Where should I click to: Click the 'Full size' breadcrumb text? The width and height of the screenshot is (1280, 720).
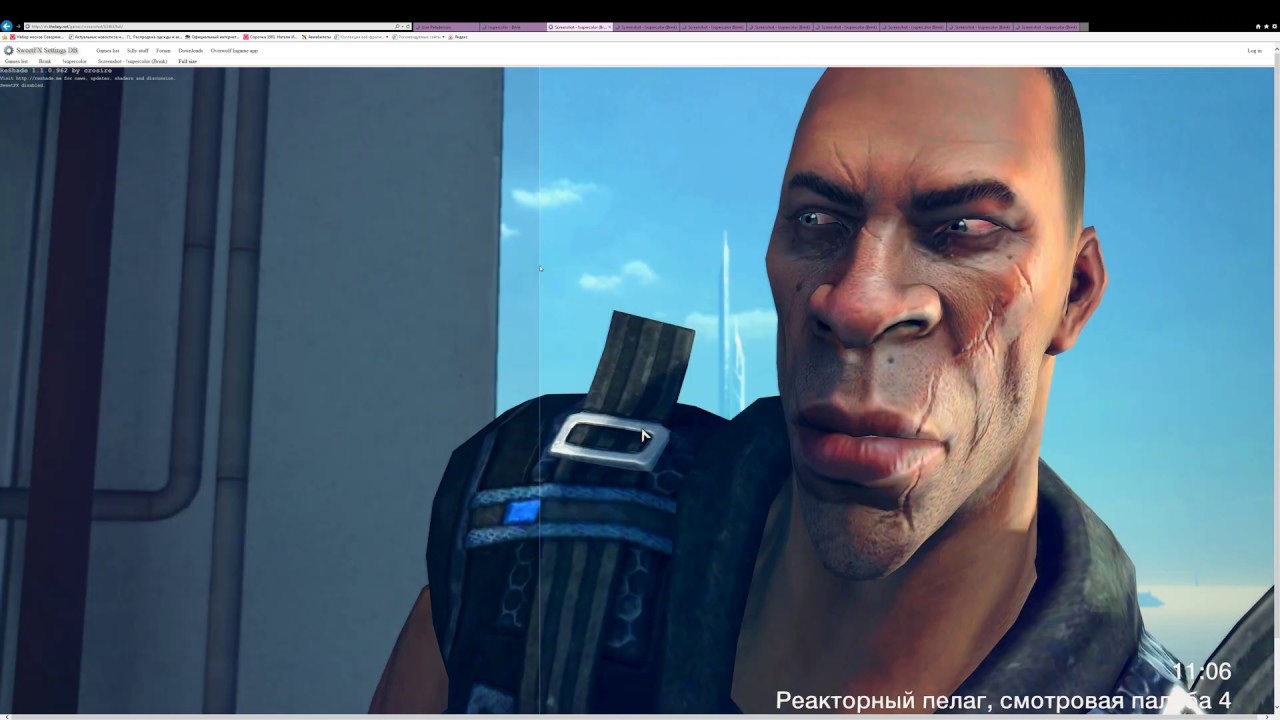[x=187, y=61]
